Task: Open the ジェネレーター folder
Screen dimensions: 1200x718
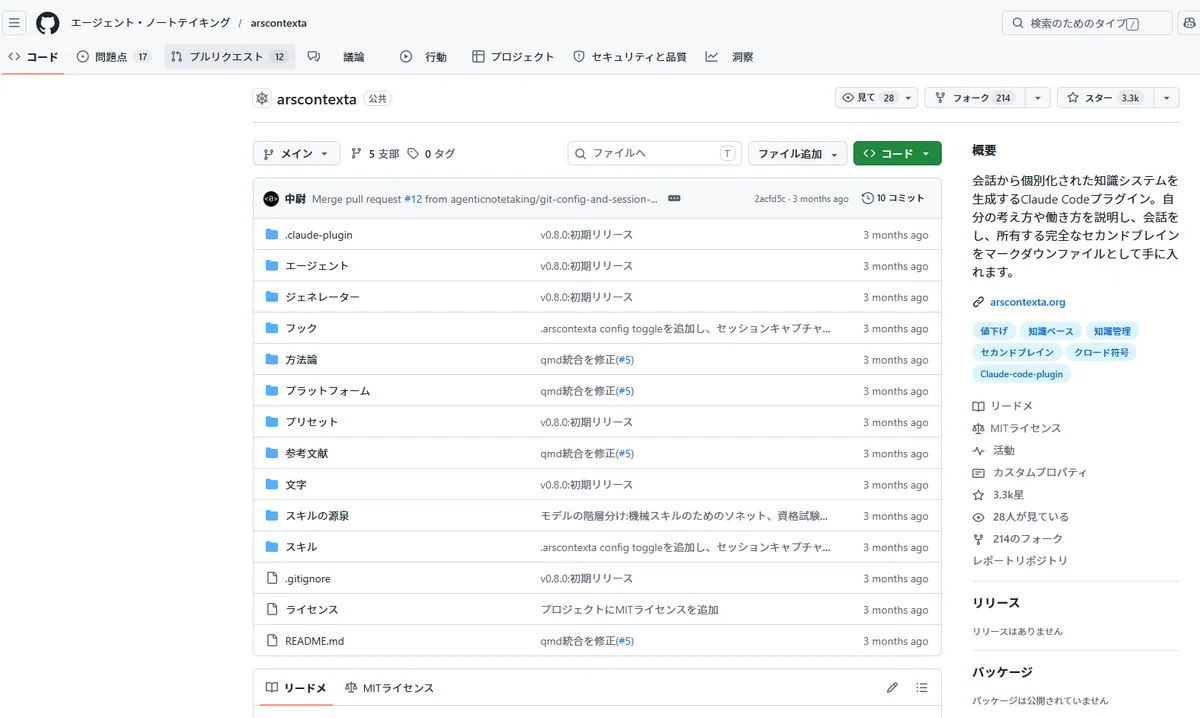Action: (322, 297)
